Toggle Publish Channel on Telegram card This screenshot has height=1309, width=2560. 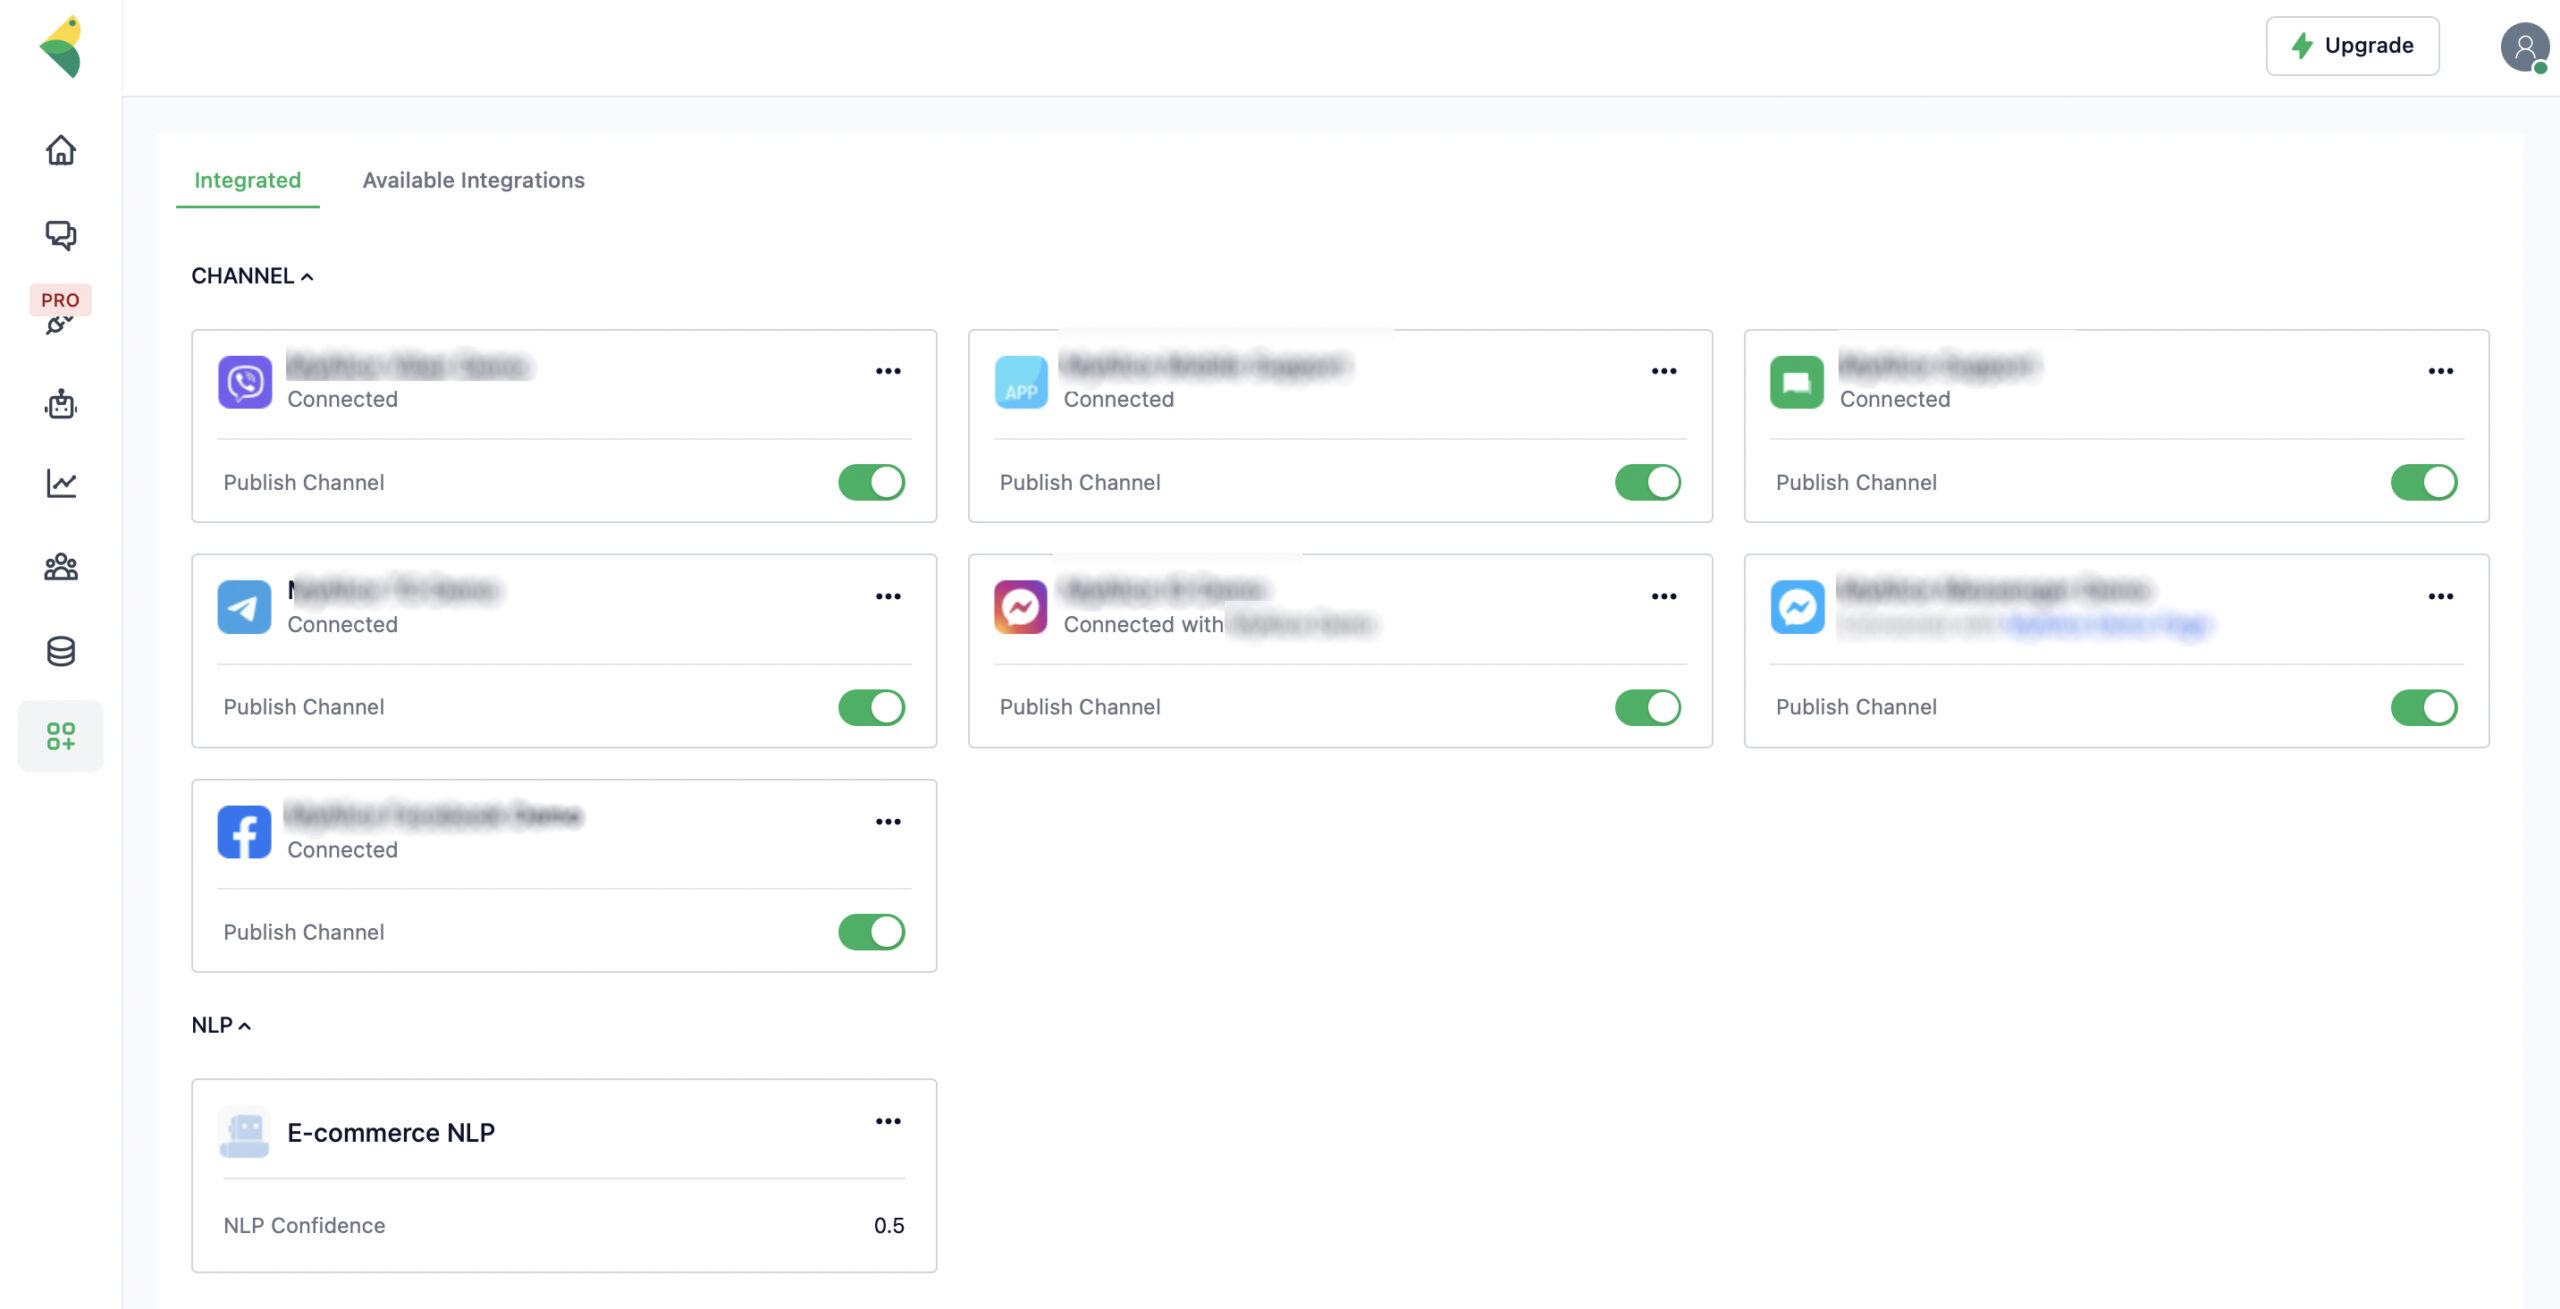pyautogui.click(x=871, y=707)
